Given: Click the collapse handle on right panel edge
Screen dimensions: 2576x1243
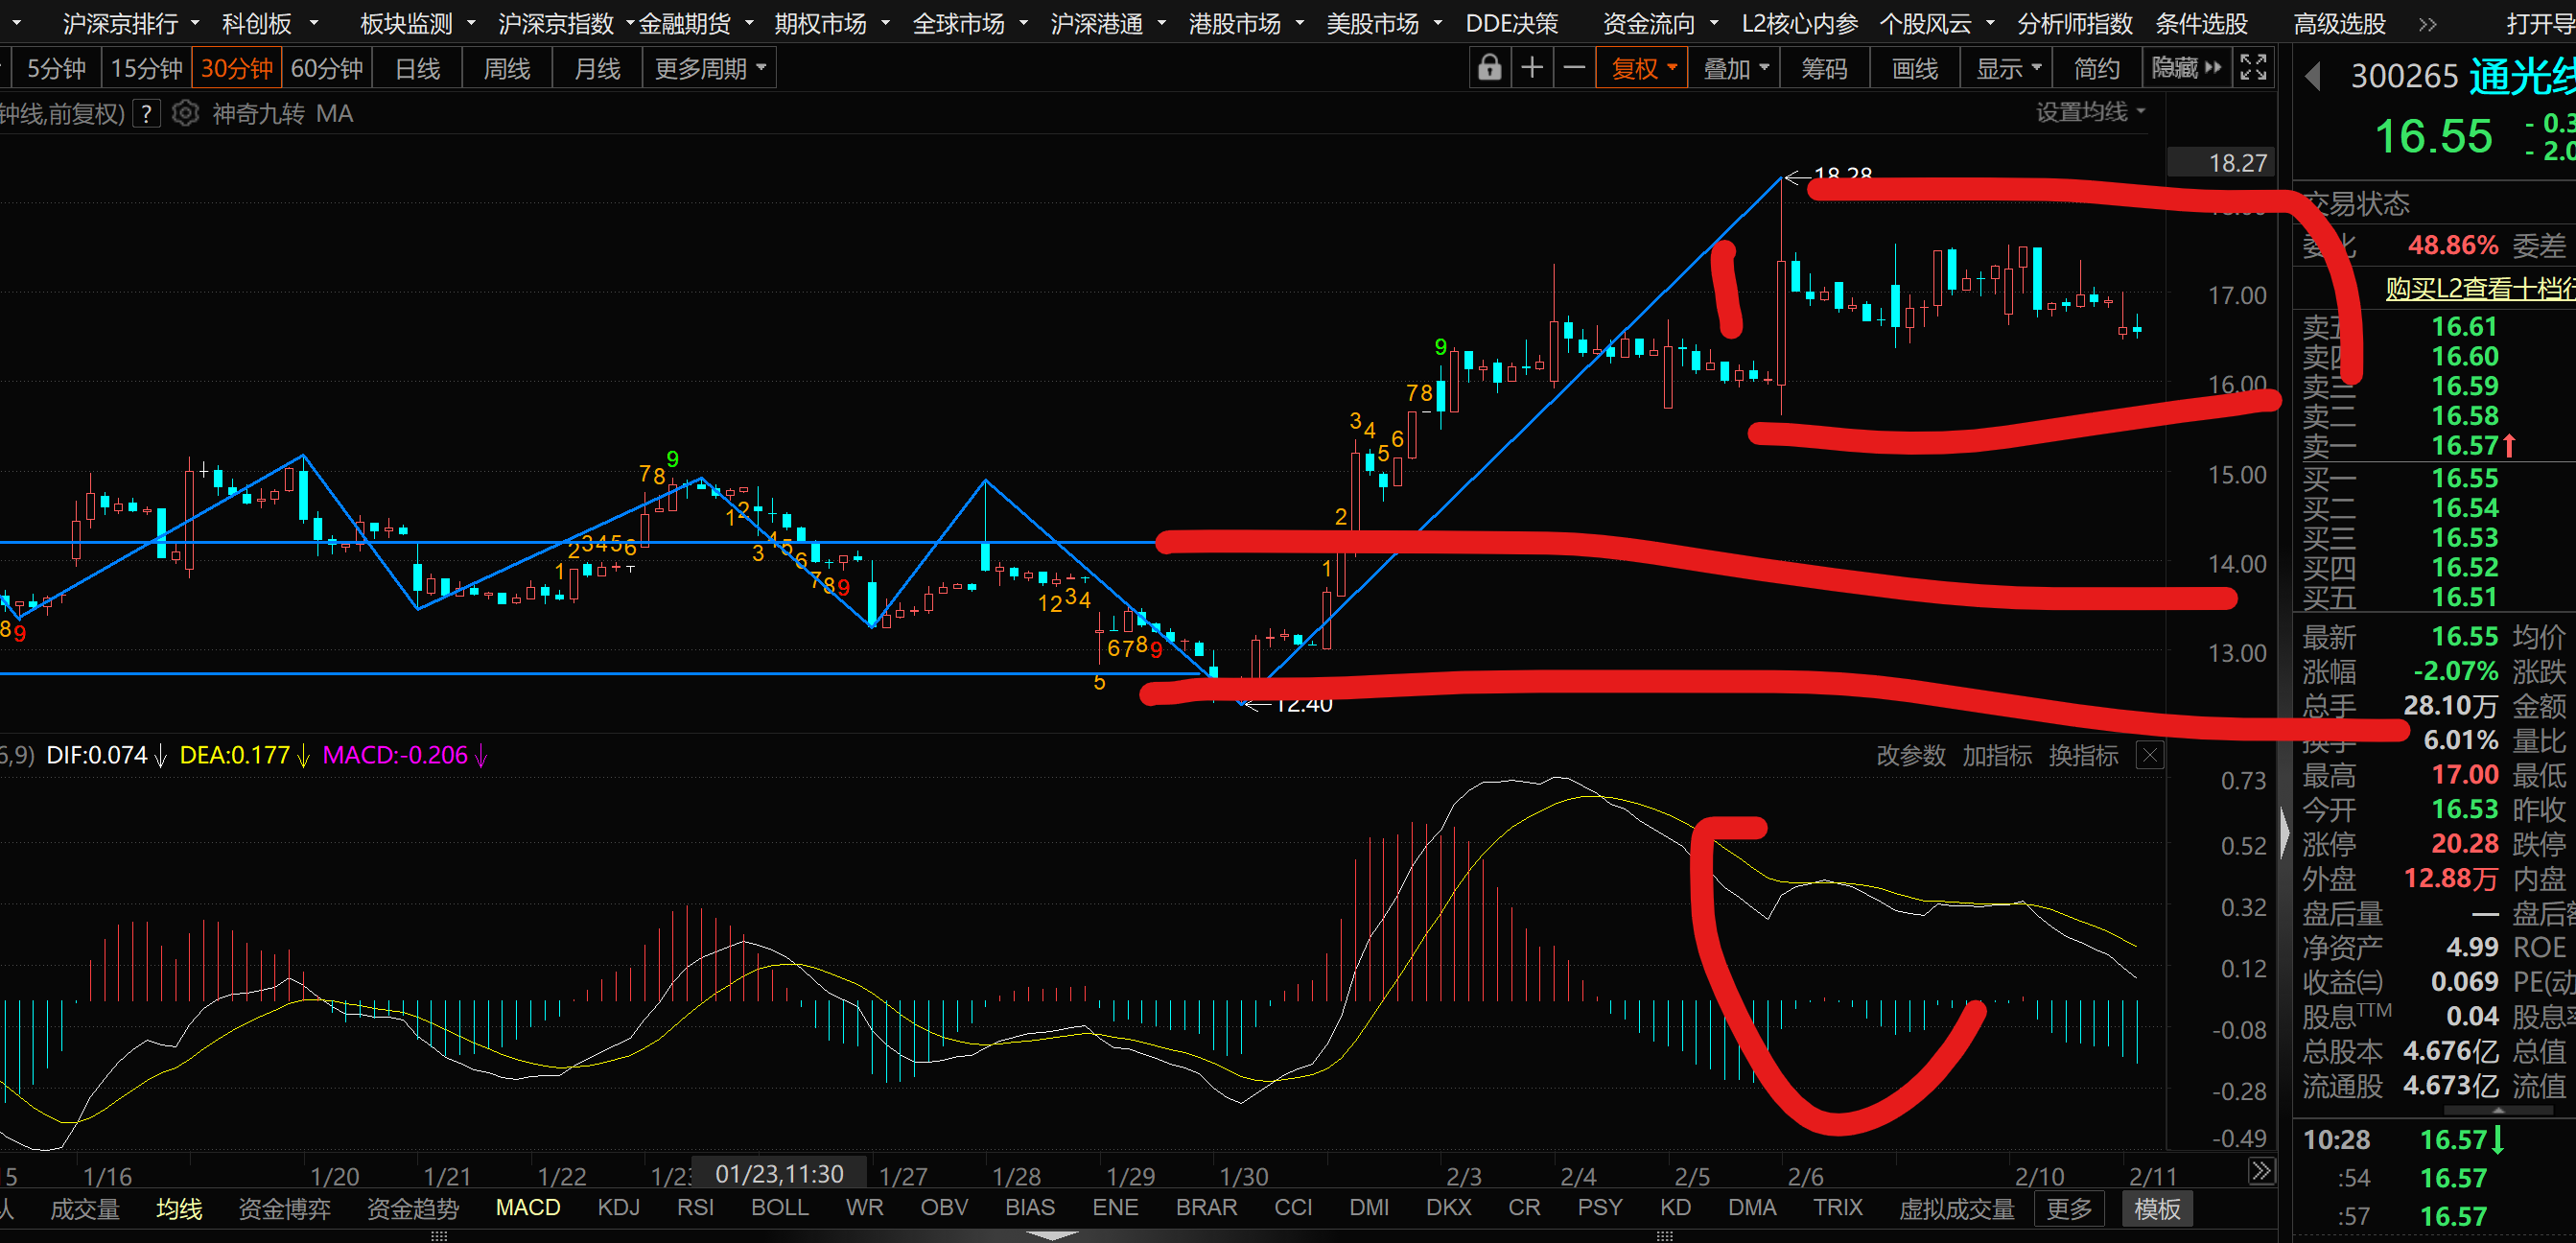Looking at the screenshot, I should click(2284, 832).
